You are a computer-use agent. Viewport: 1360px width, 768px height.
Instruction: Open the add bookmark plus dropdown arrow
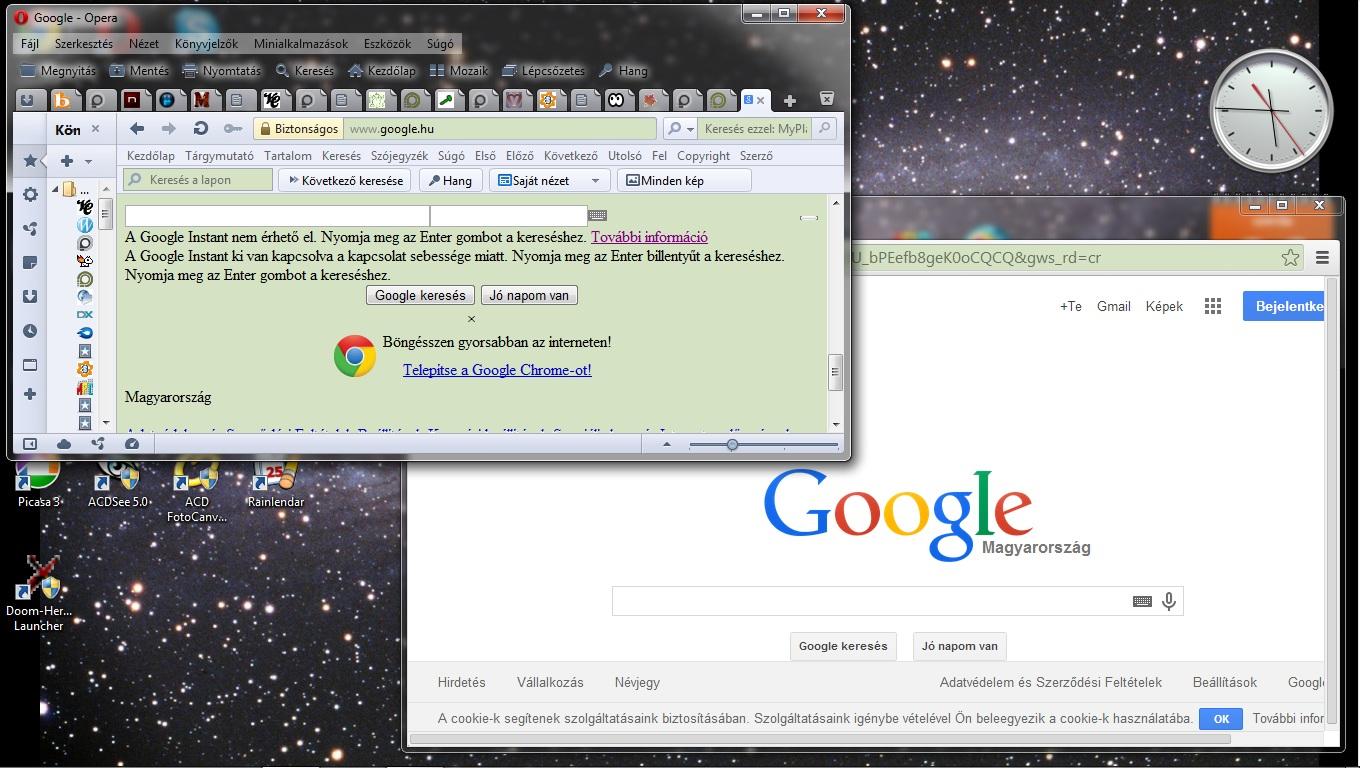[x=88, y=161]
